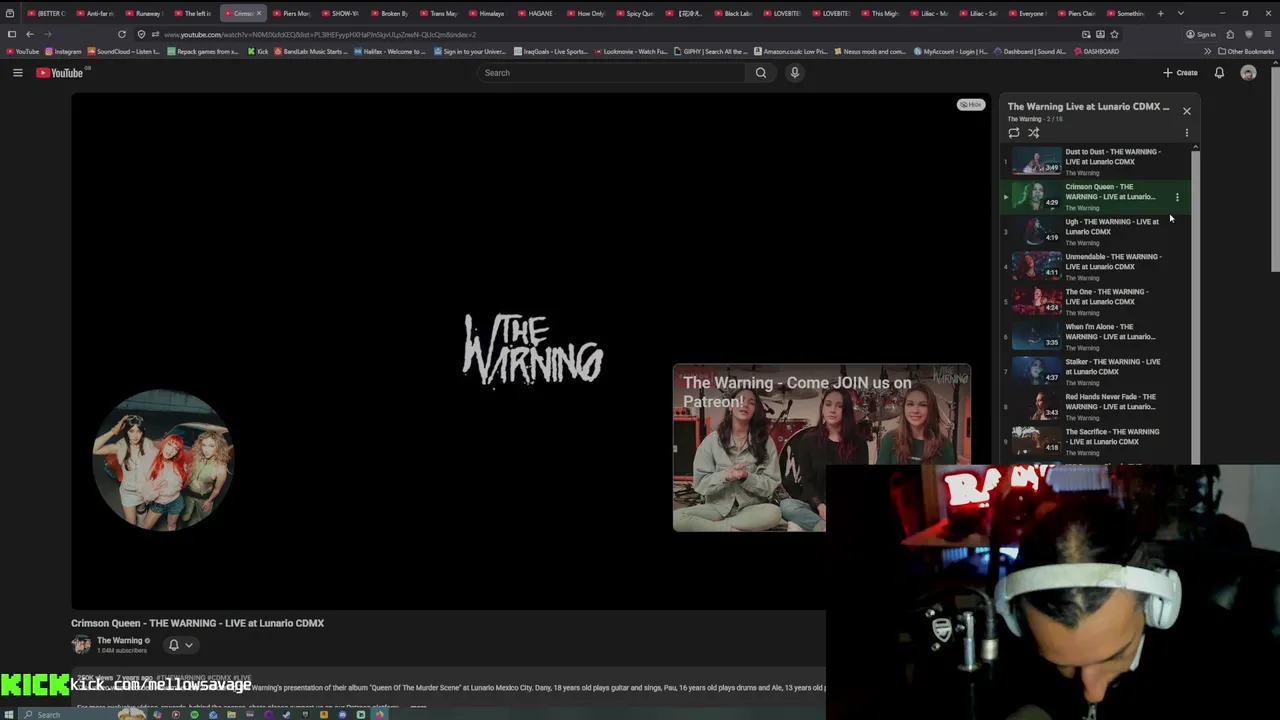The width and height of the screenshot is (1280, 720).
Task: Switch to the Everyone tab
Action: tap(1030, 13)
